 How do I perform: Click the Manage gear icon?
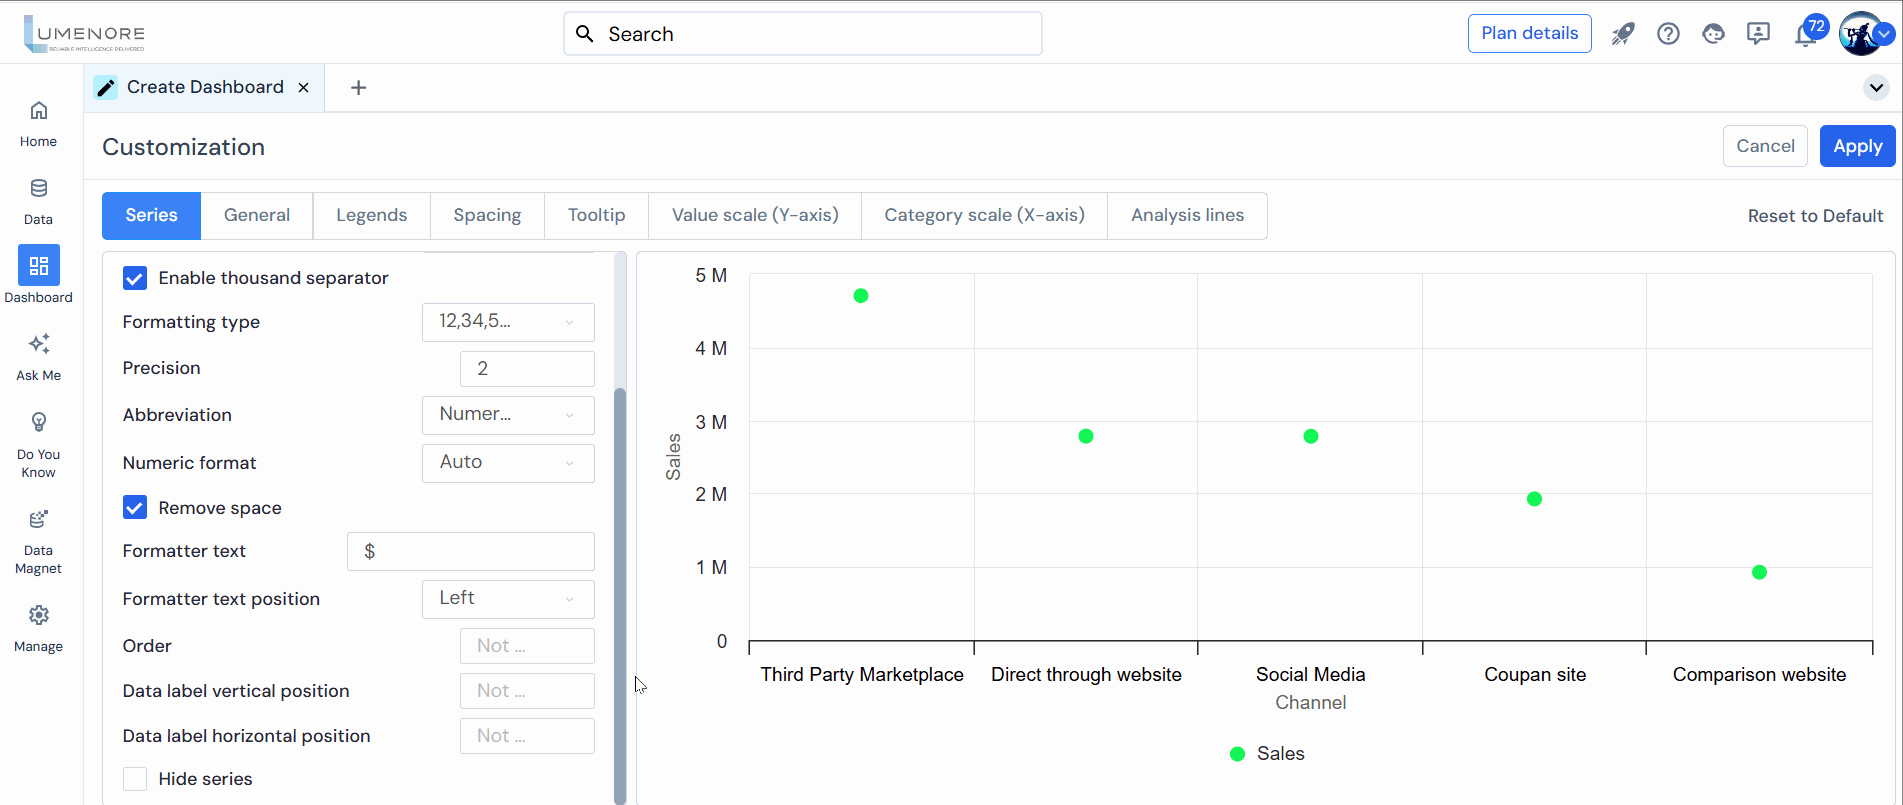click(38, 615)
